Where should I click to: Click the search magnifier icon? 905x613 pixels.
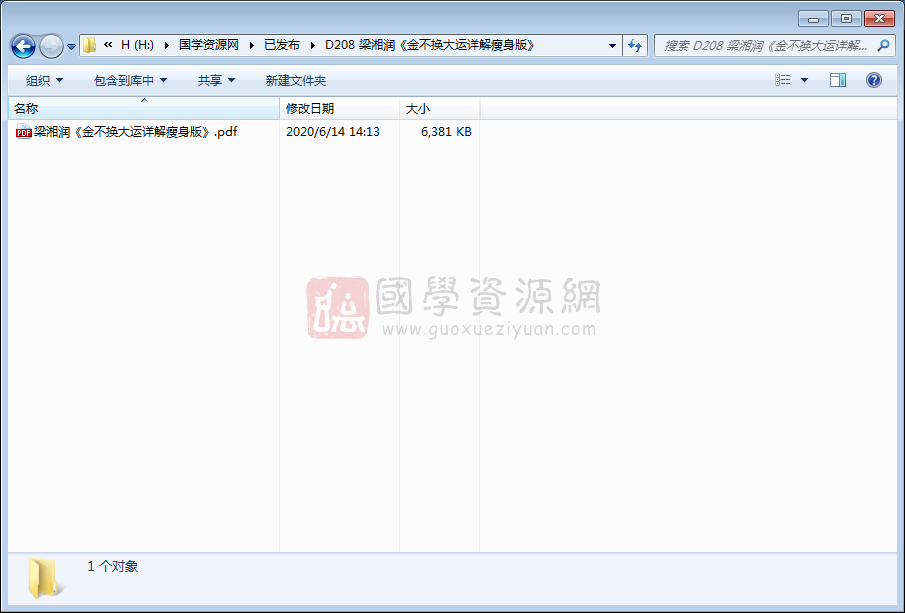883,45
